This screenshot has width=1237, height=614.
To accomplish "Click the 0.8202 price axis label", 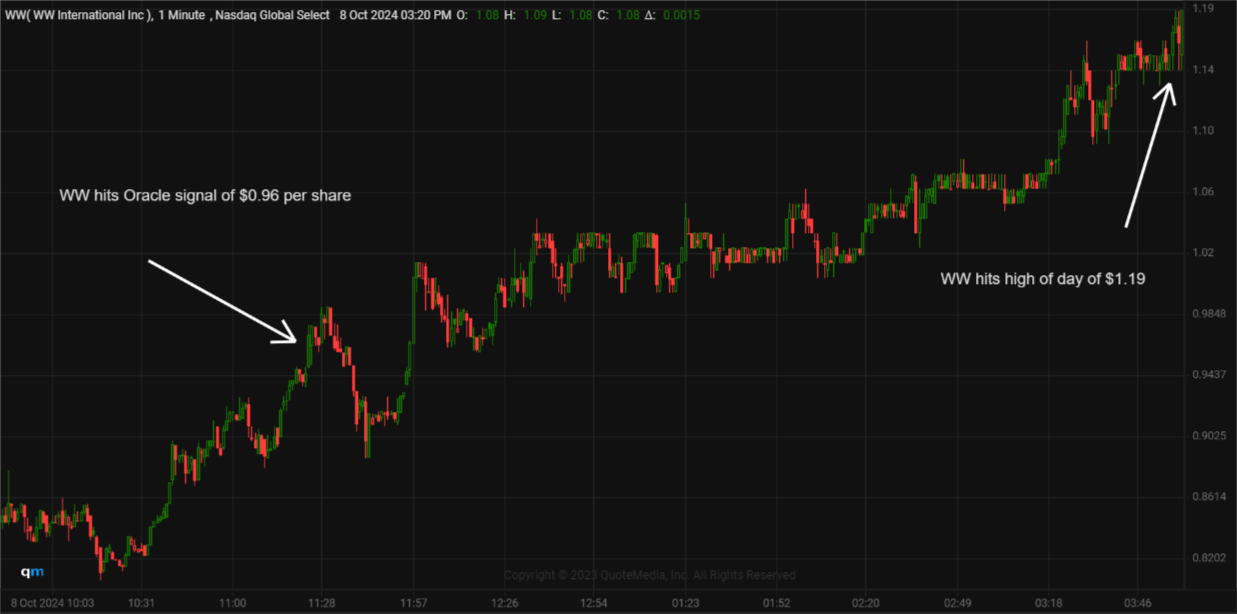I will (x=1208, y=558).
